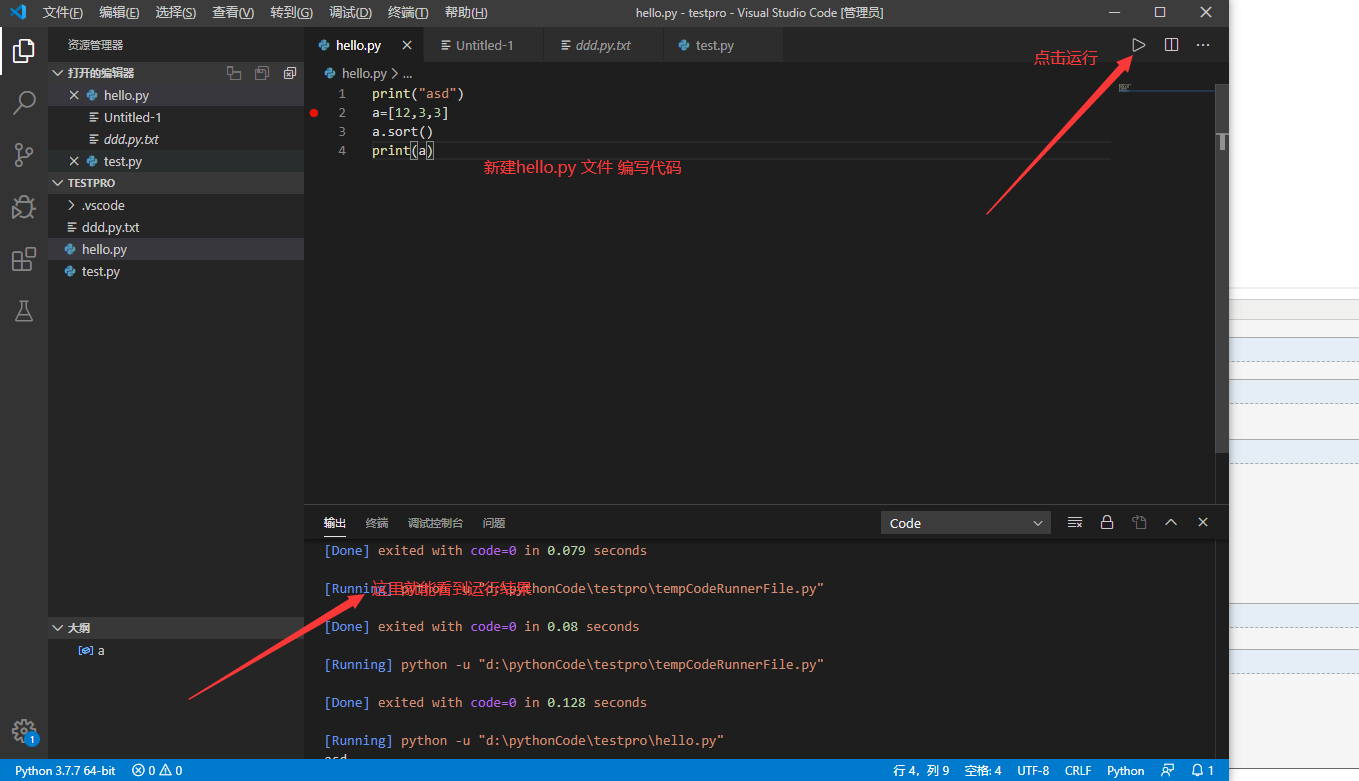1359x781 pixels.
Task: Maximize the bottom panel size
Action: [x=1171, y=522]
